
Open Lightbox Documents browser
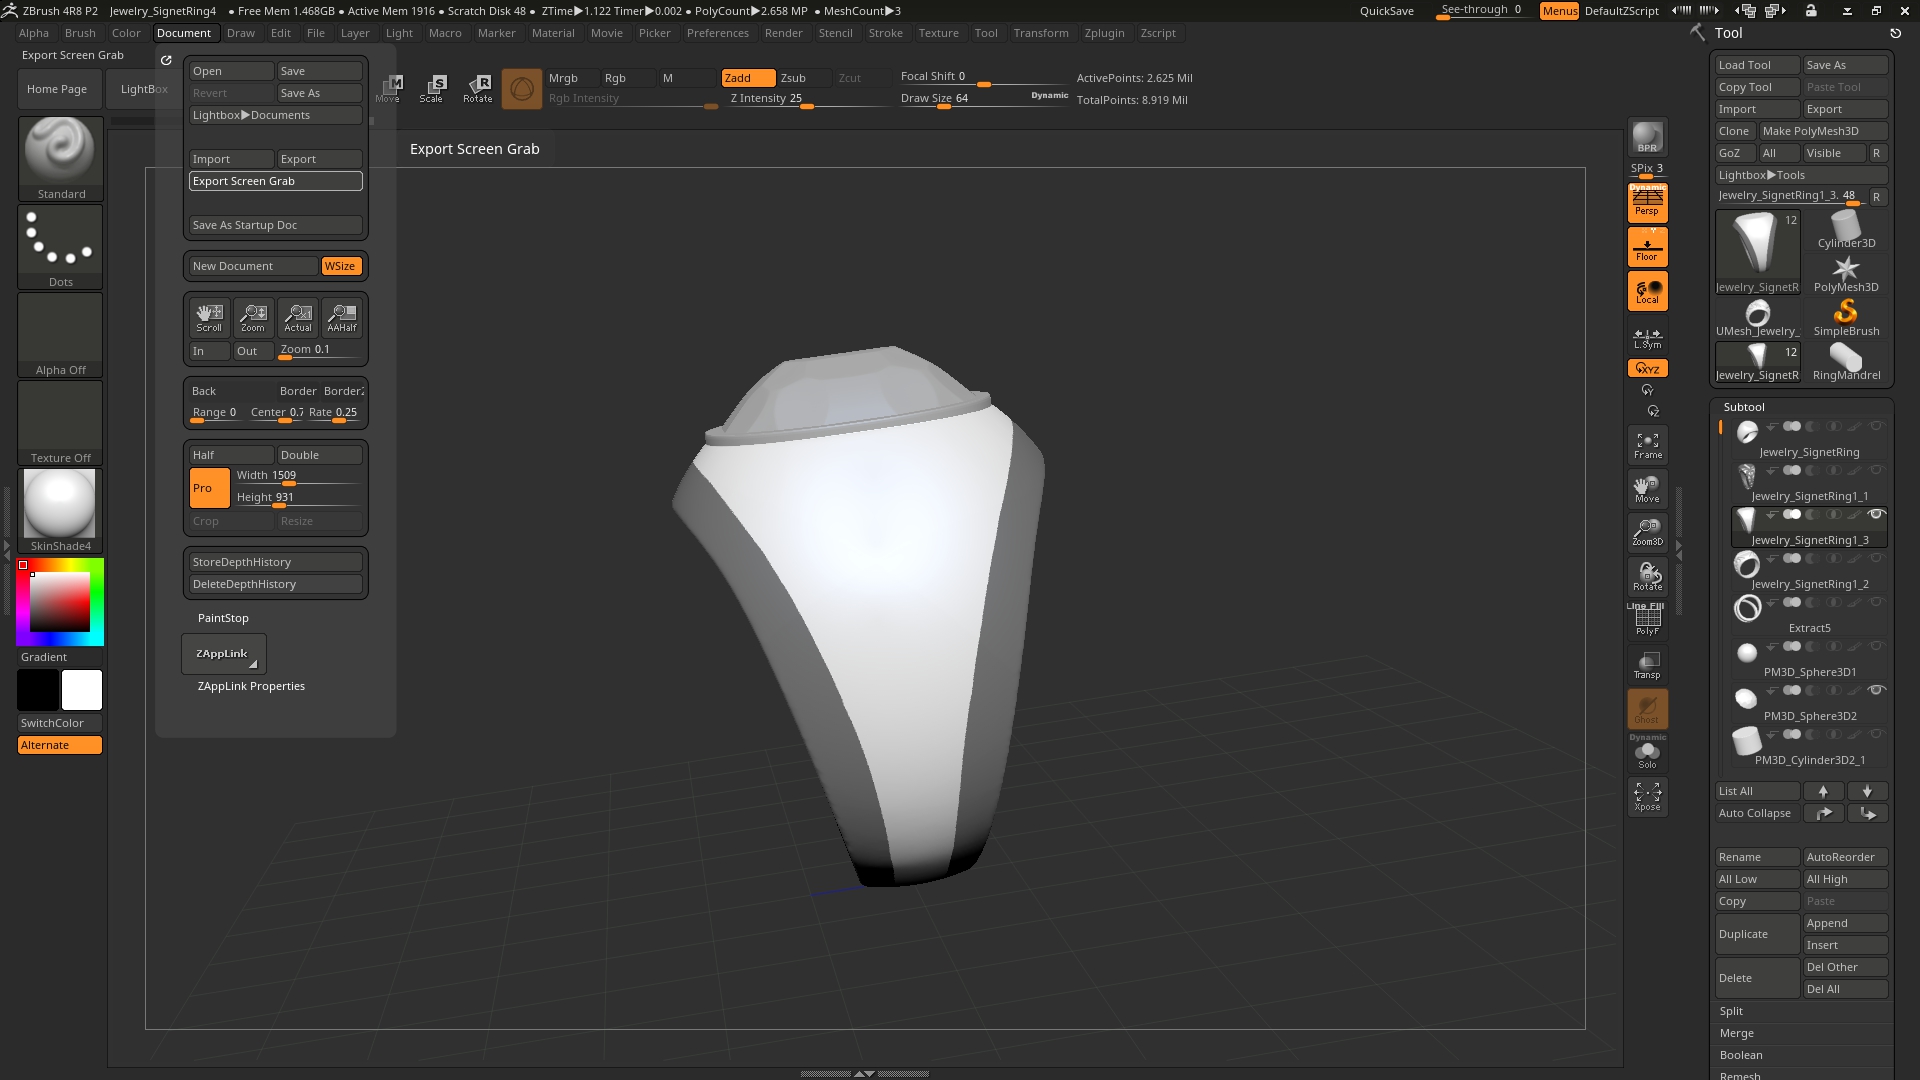click(x=275, y=115)
